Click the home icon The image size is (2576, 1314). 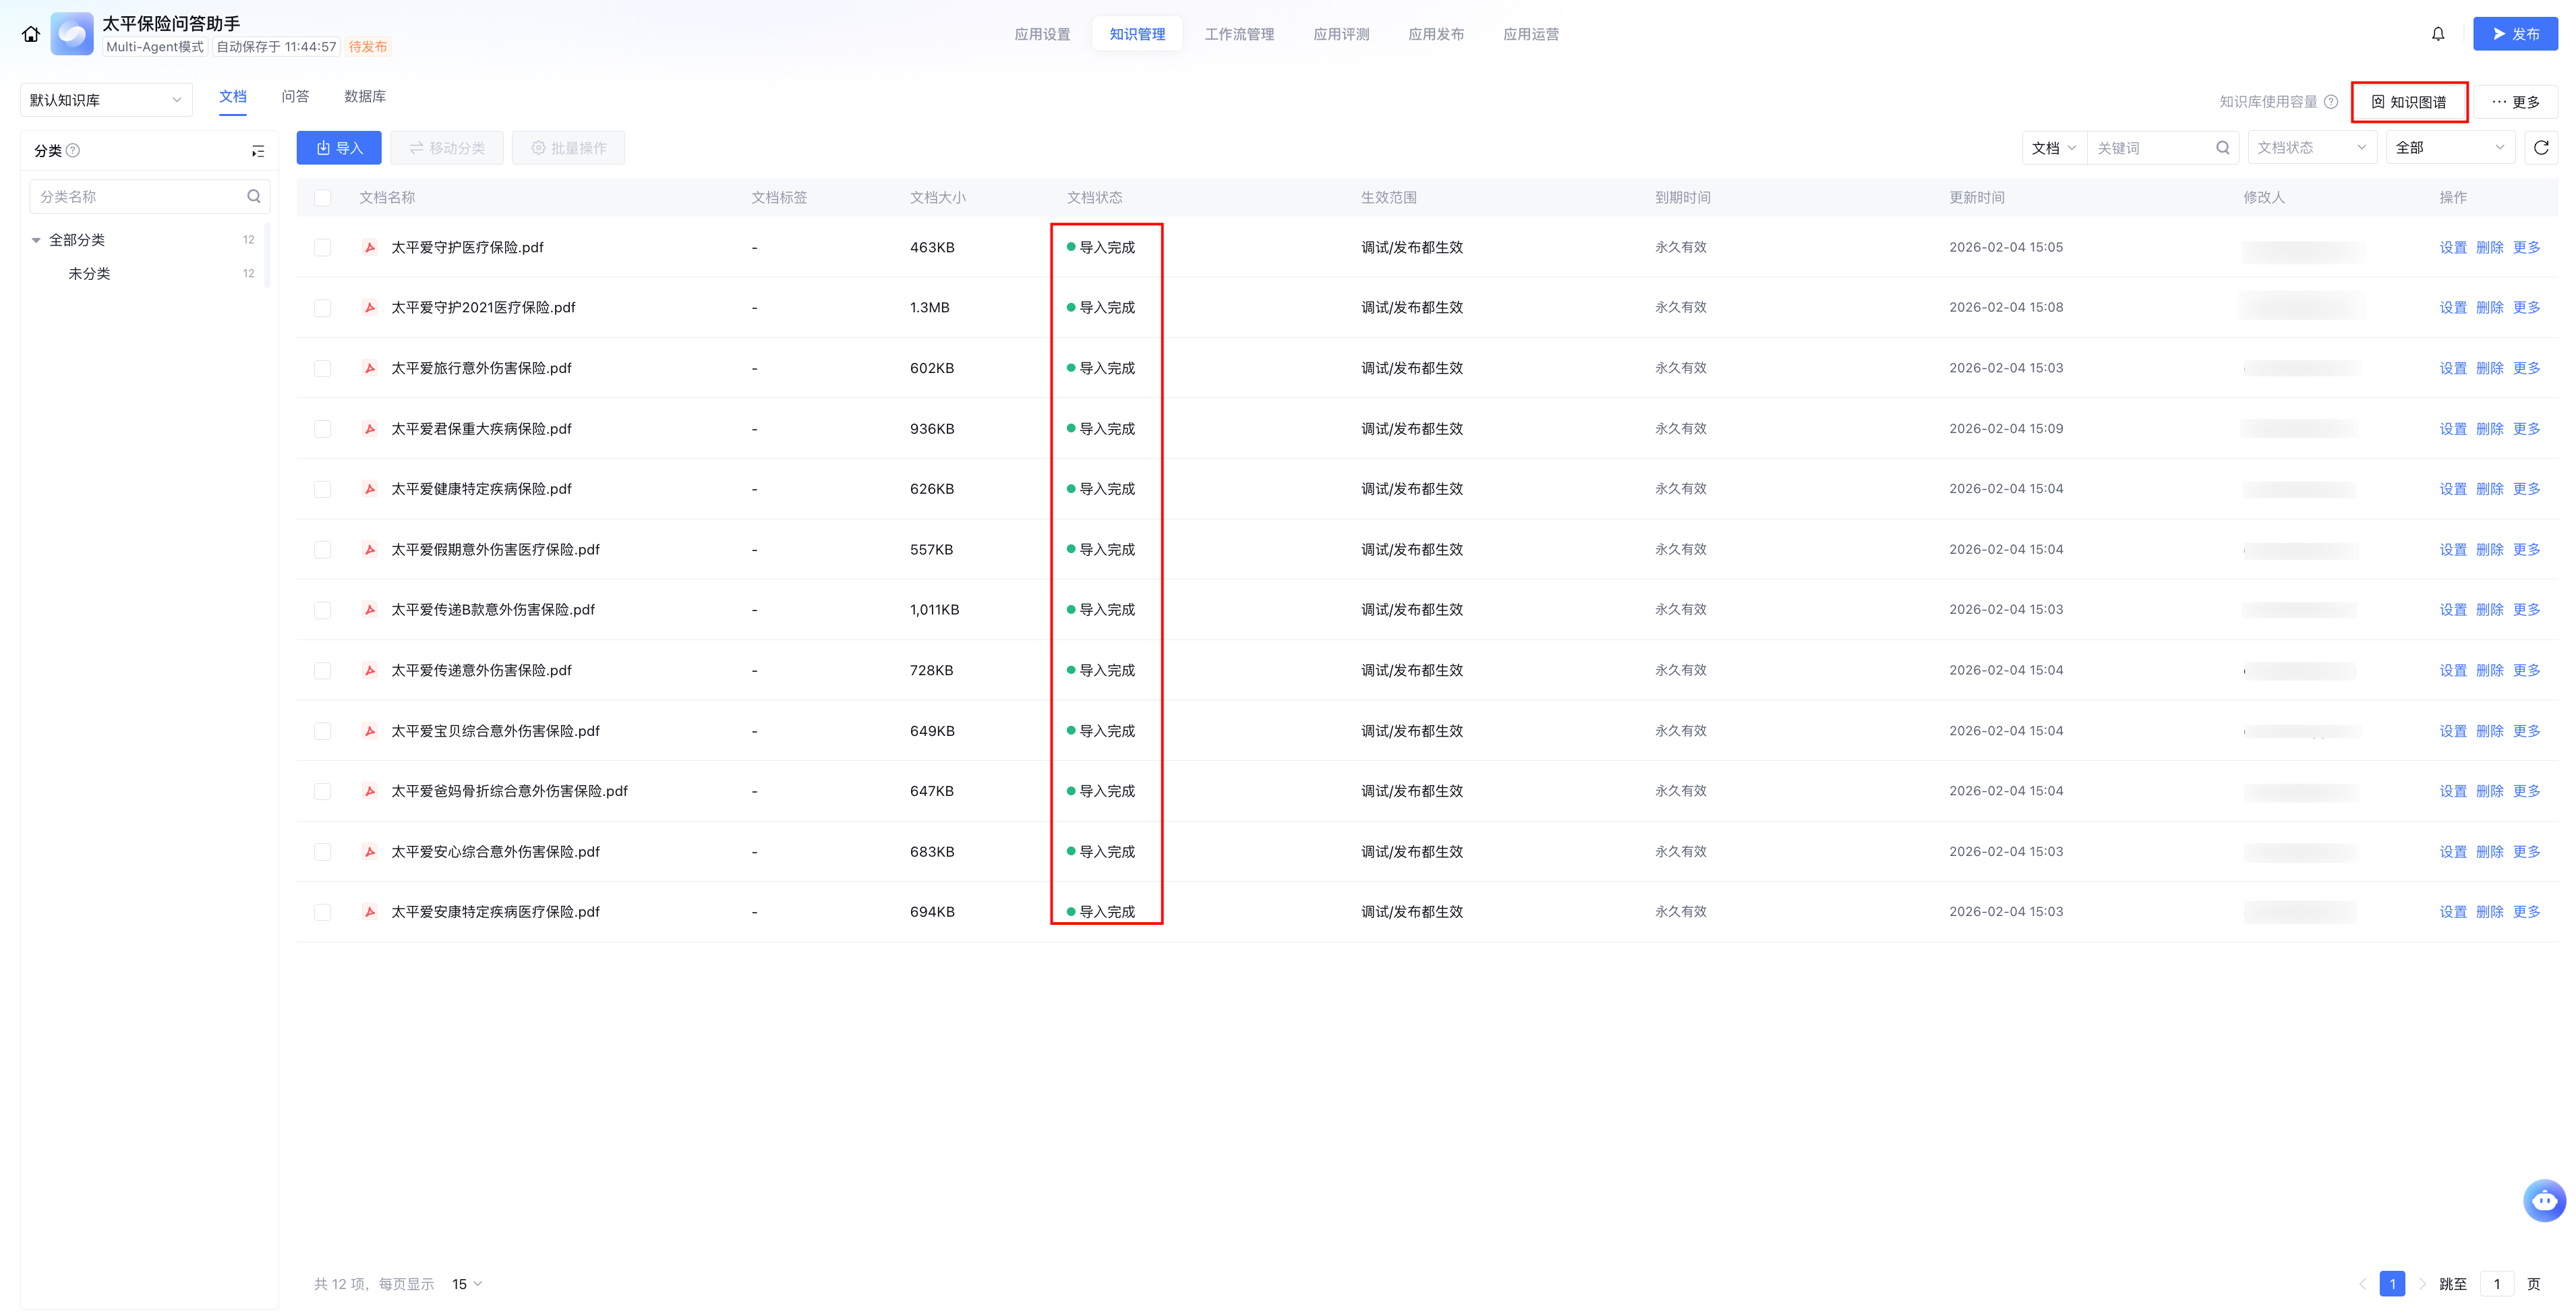point(31,34)
